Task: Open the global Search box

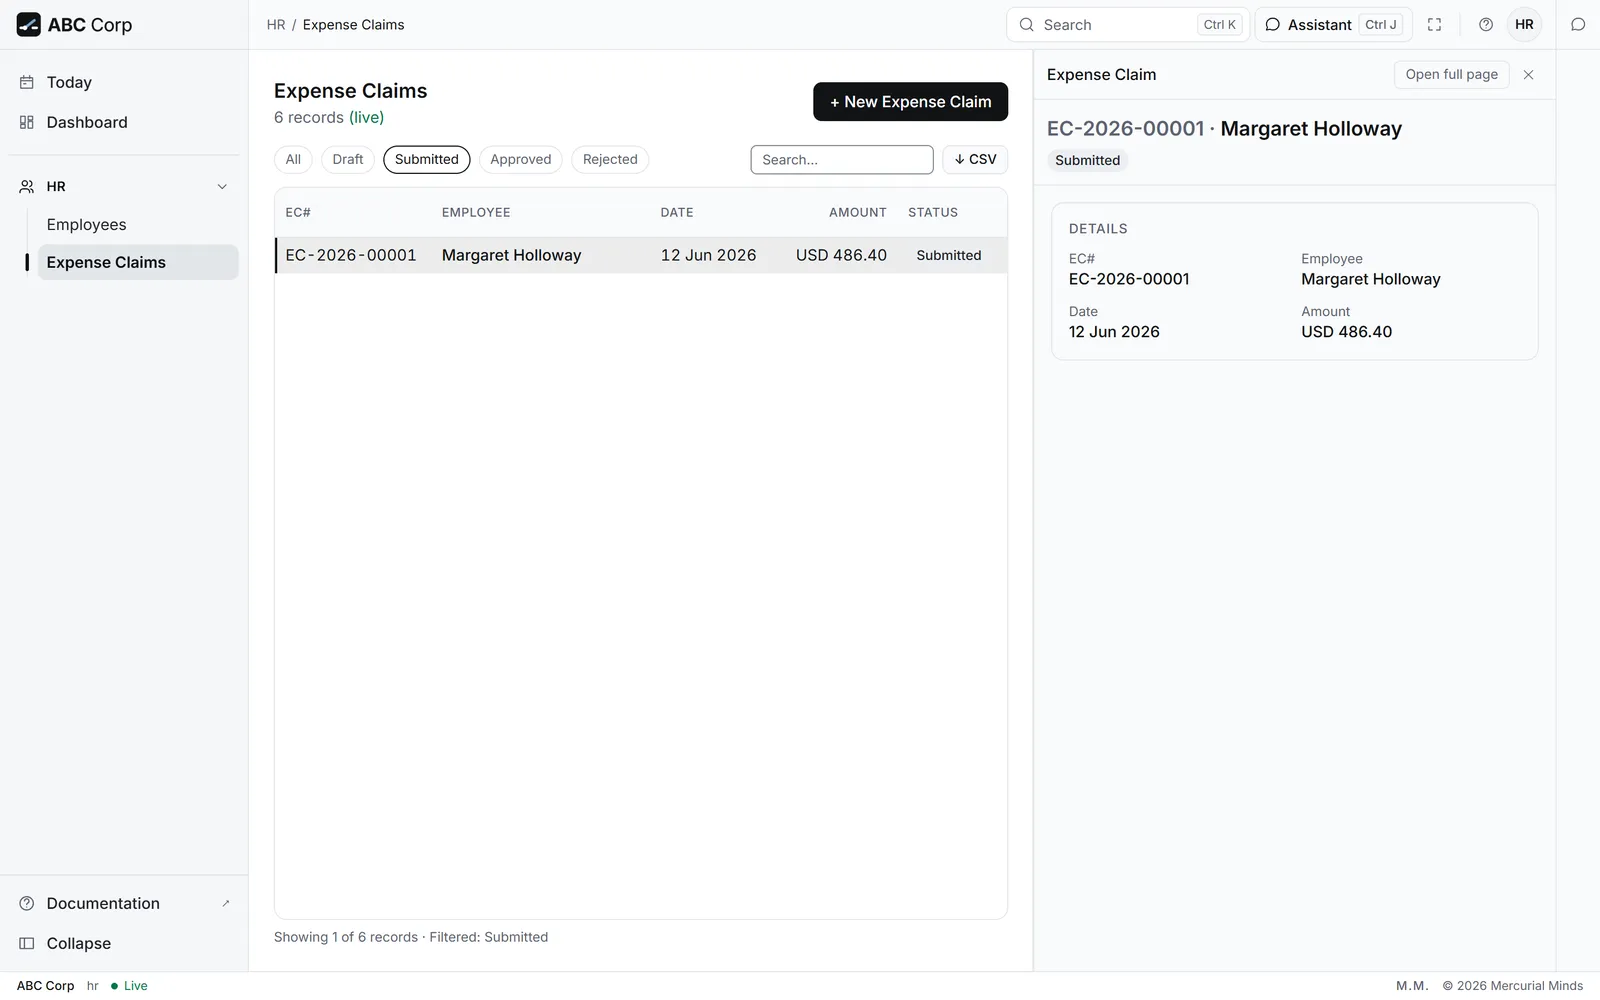Action: tap(1128, 25)
